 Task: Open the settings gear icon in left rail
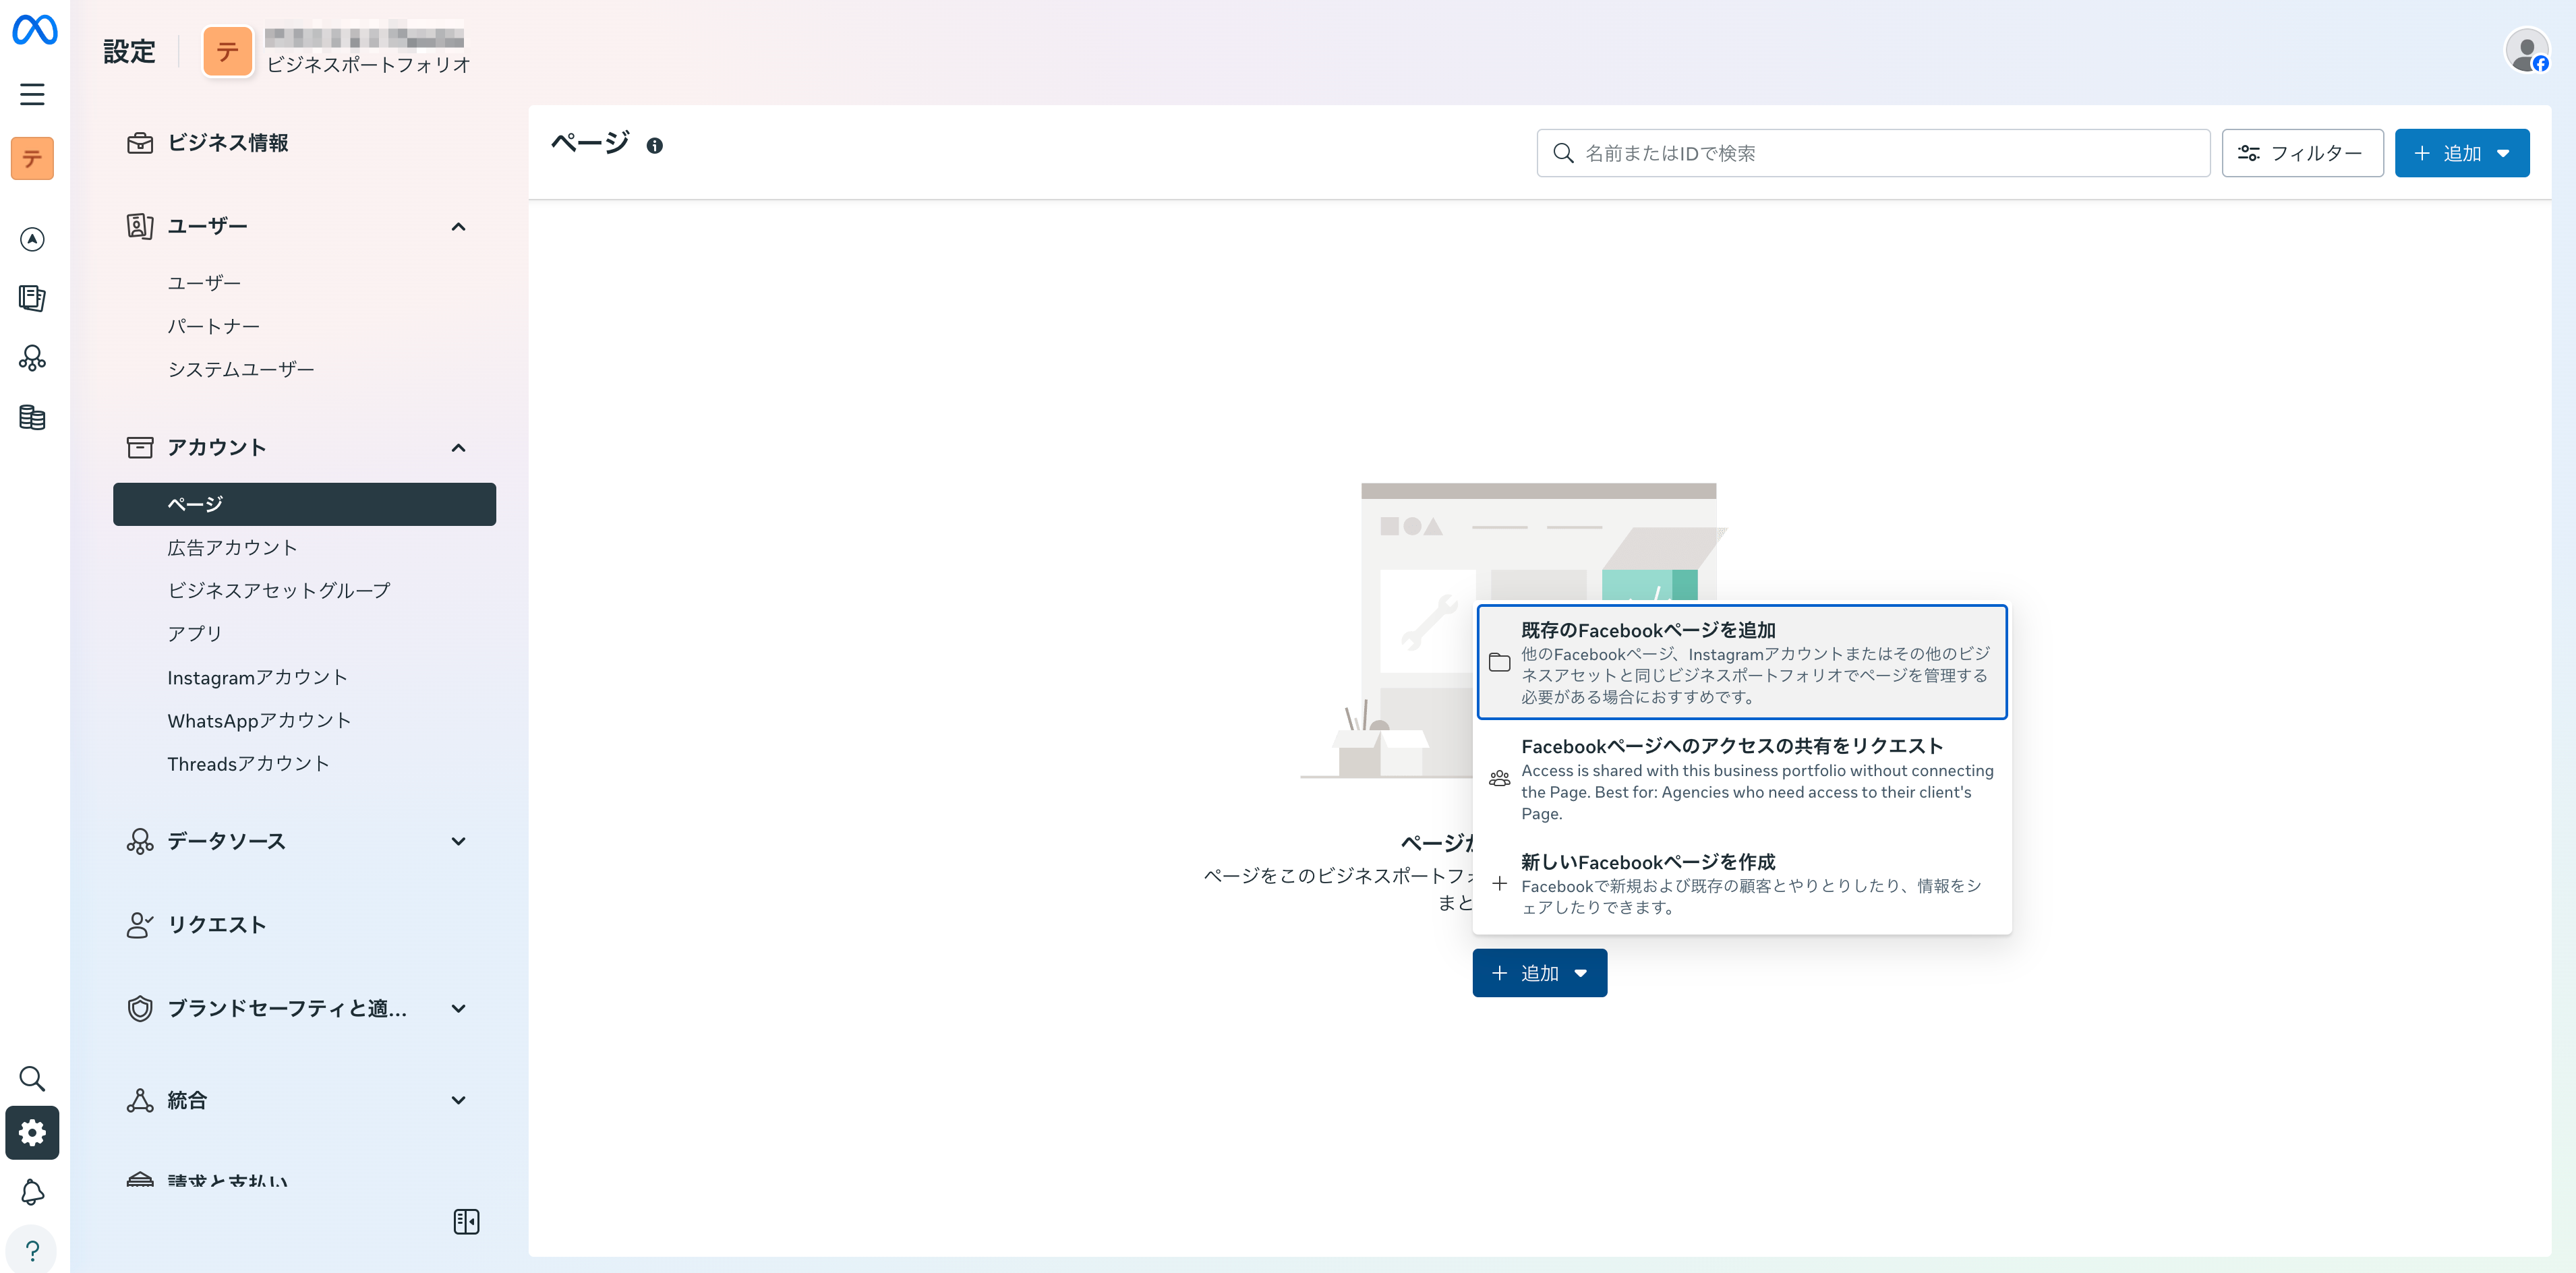[32, 1132]
